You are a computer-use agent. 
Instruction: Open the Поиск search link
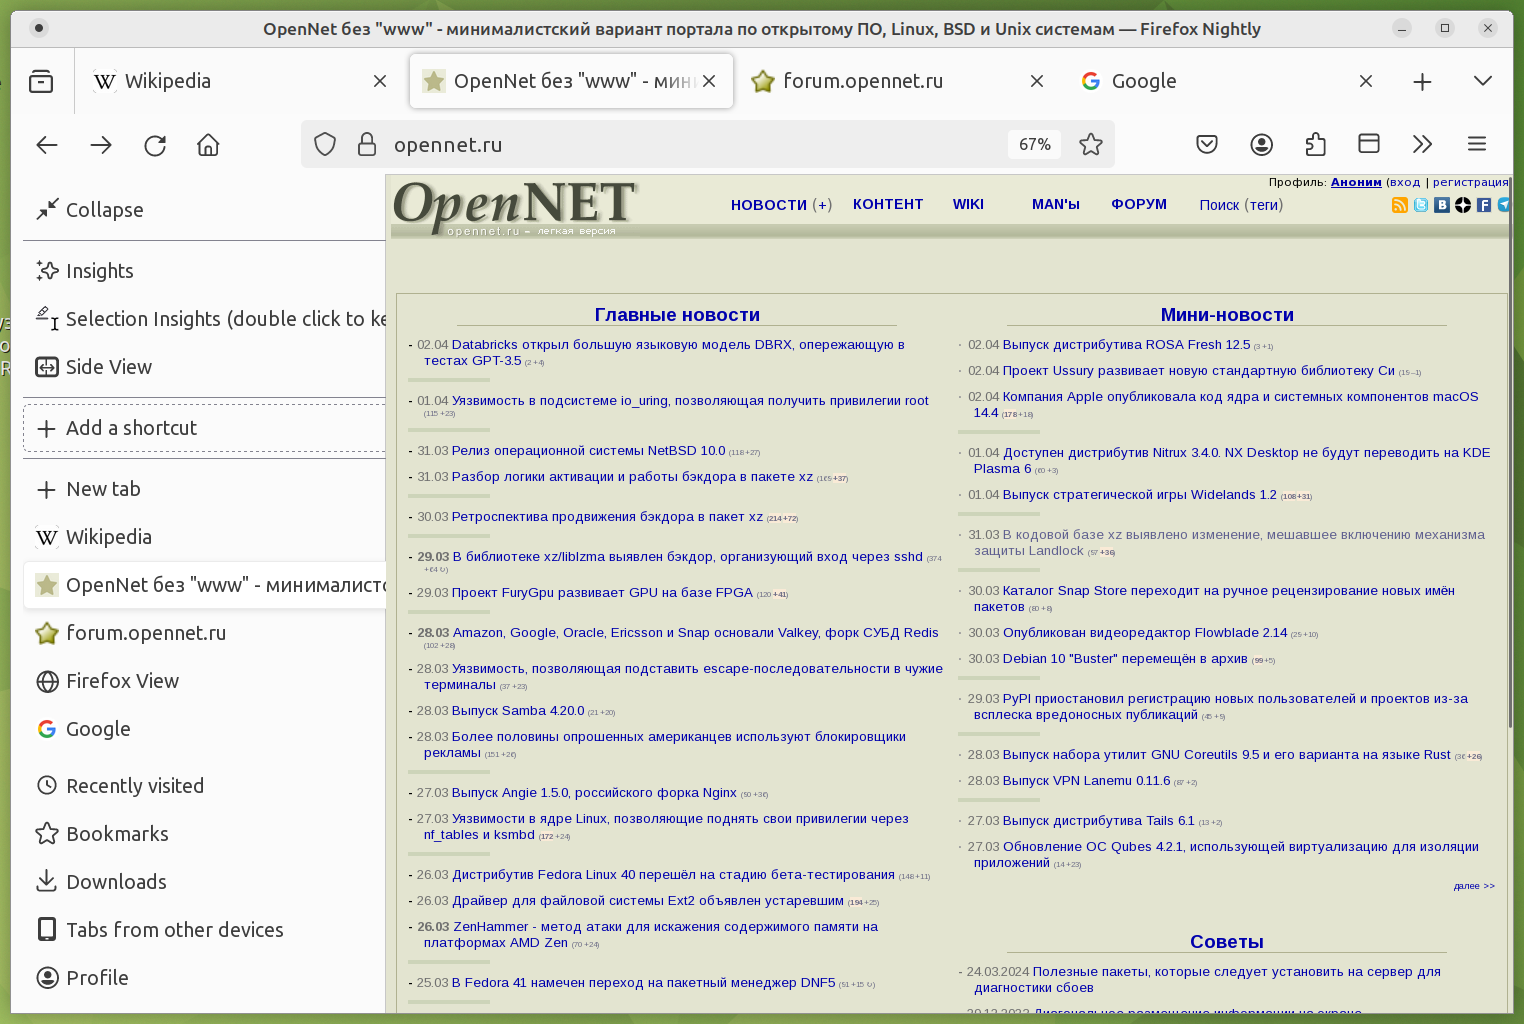(x=1219, y=205)
